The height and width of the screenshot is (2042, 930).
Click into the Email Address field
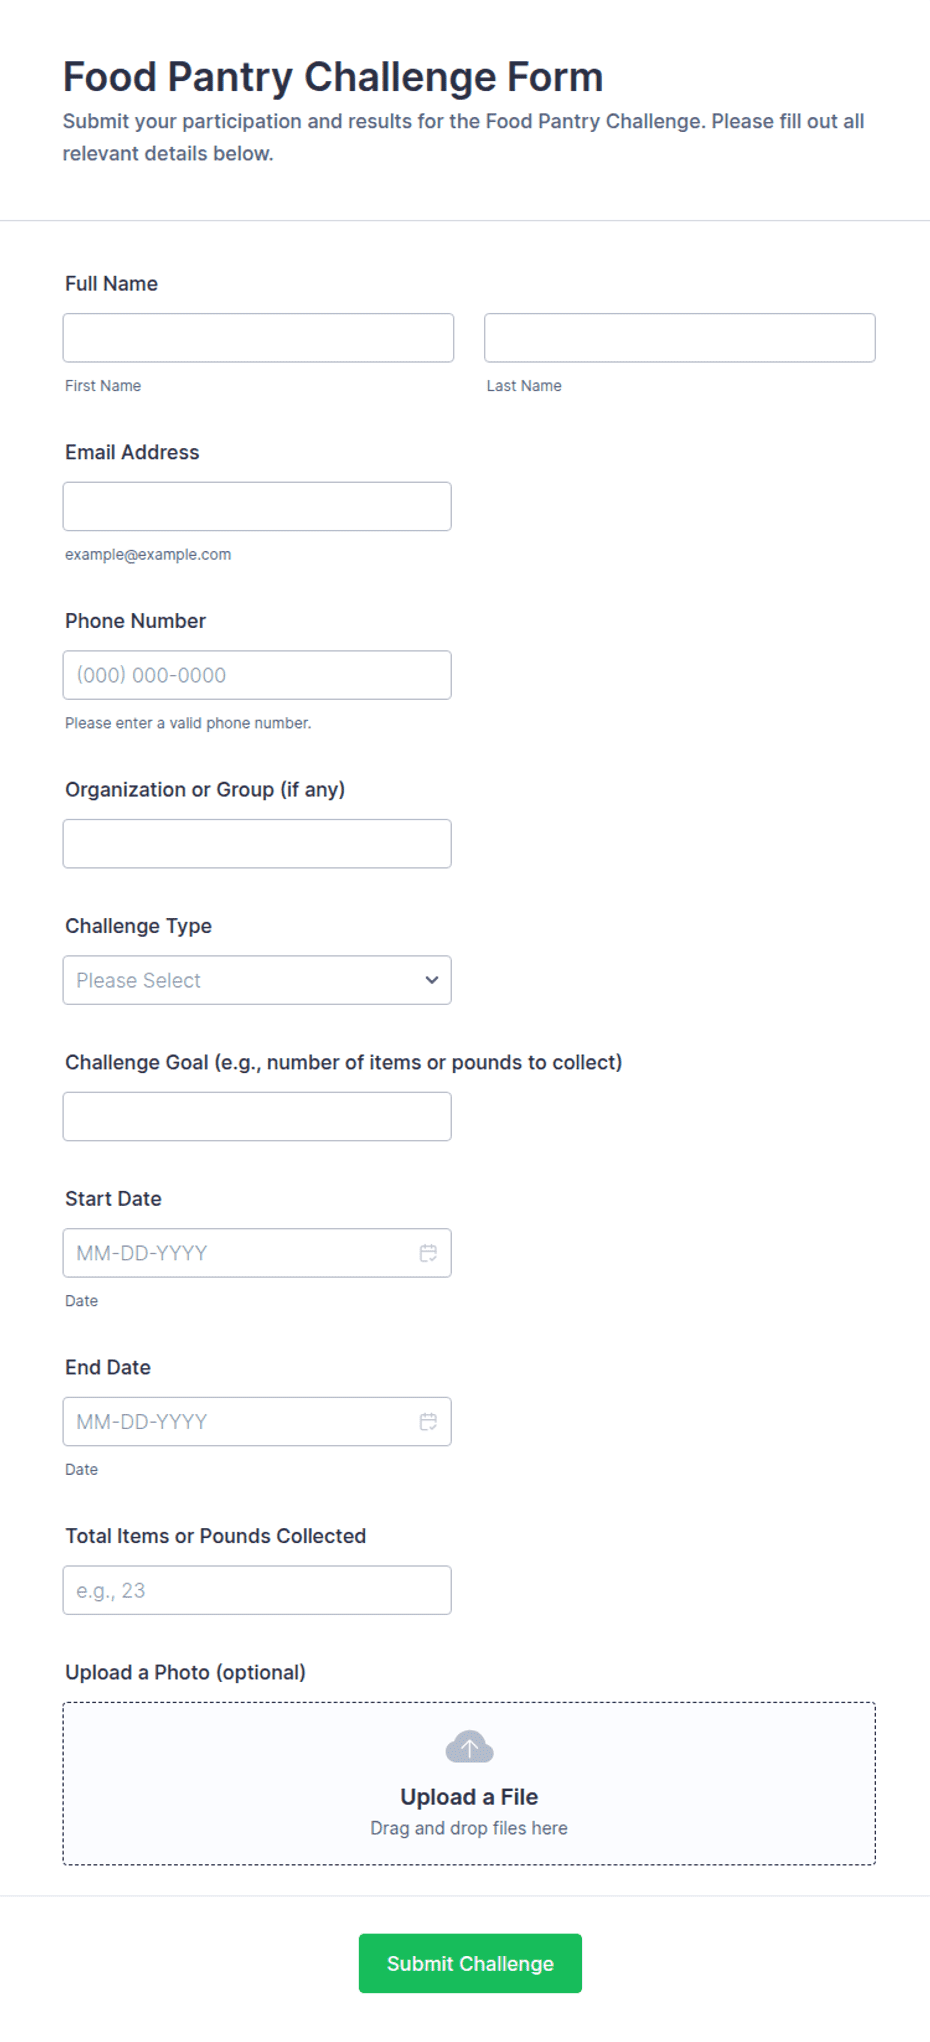(x=257, y=507)
